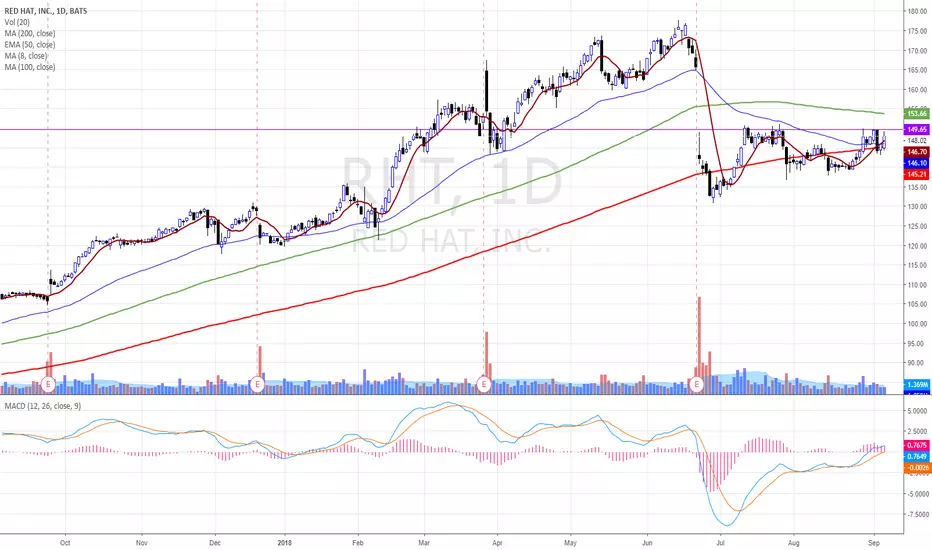Click the 110.00 price axis label
932x550 pixels.
(918, 285)
